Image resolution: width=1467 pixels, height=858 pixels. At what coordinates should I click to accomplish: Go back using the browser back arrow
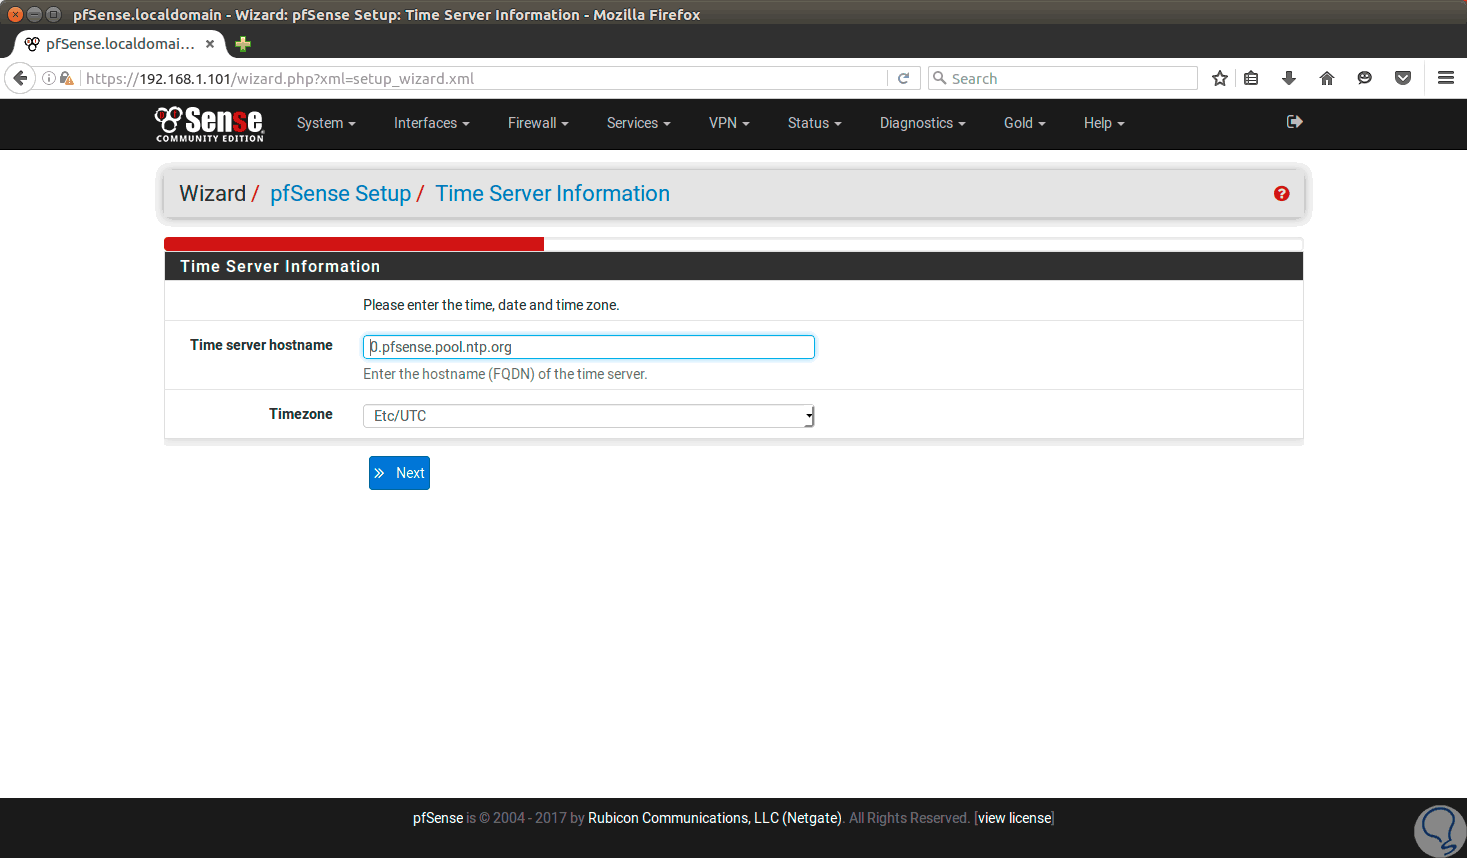(20, 78)
